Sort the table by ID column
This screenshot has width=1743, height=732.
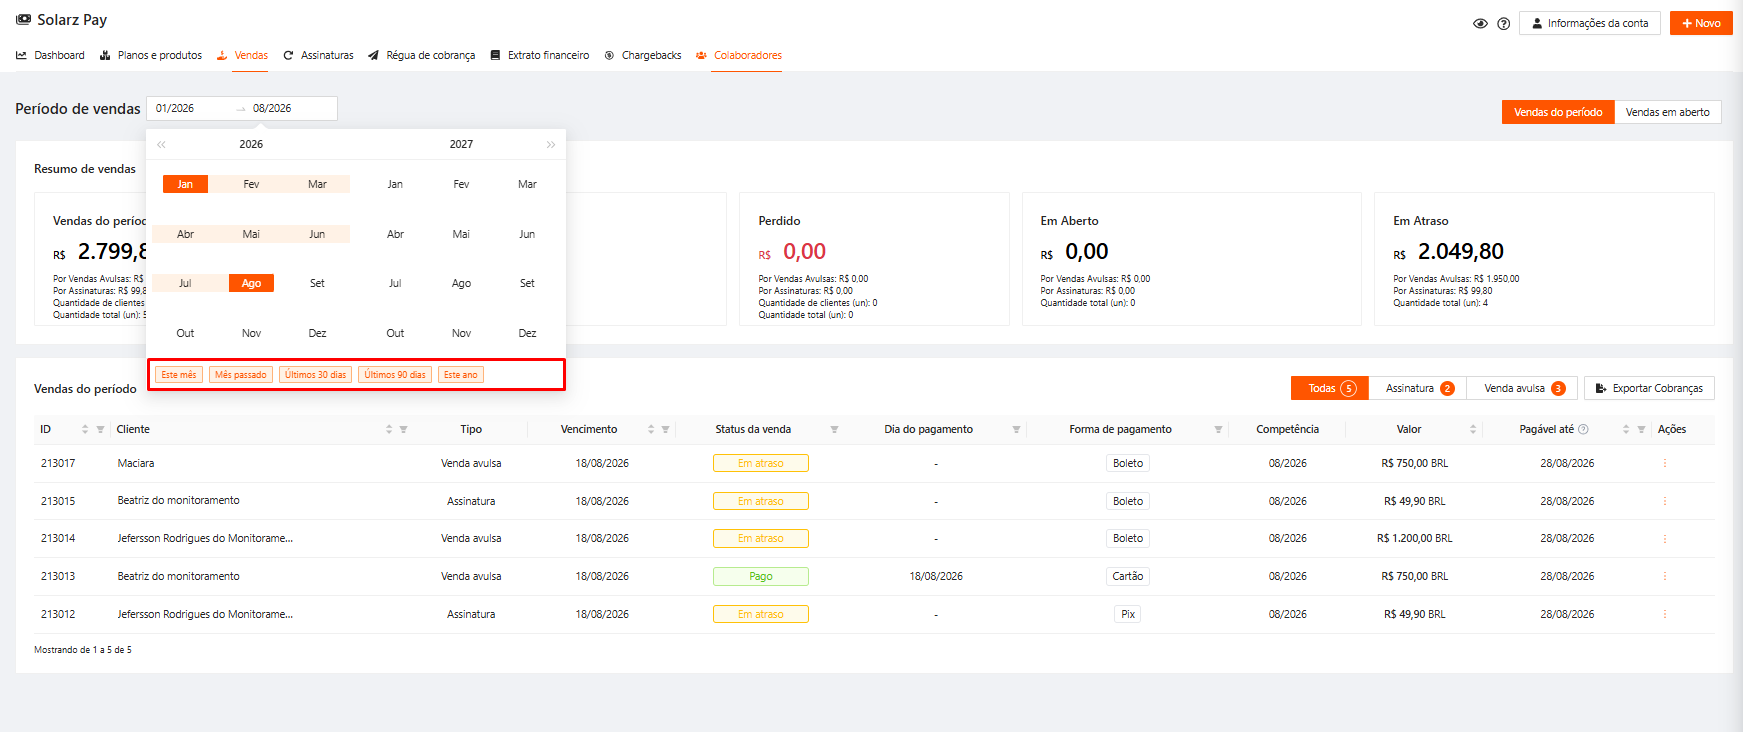(85, 429)
